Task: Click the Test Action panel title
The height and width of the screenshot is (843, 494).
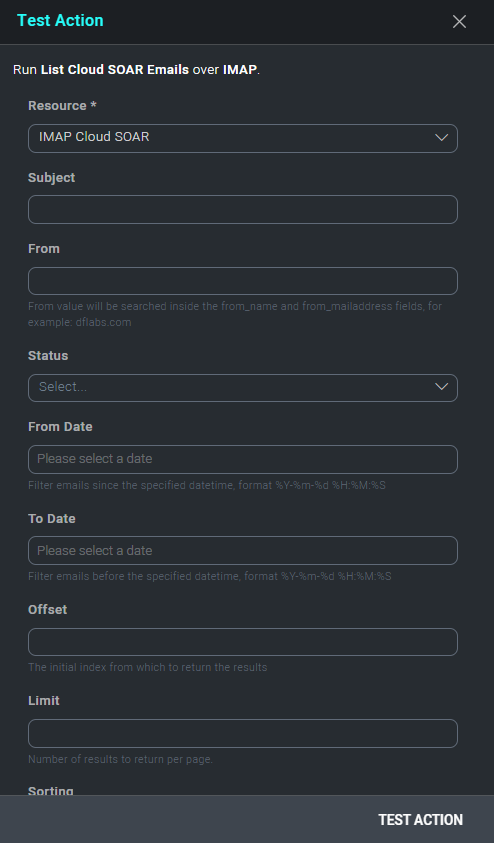Action: (60, 20)
